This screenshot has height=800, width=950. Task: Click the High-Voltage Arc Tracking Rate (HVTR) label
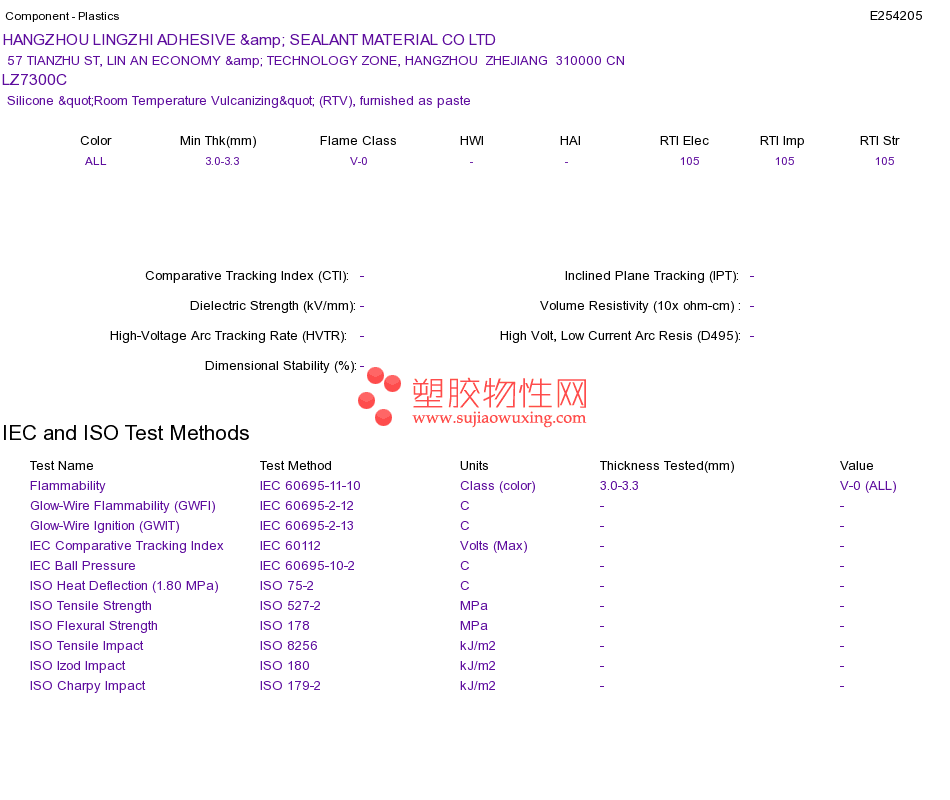pos(228,336)
